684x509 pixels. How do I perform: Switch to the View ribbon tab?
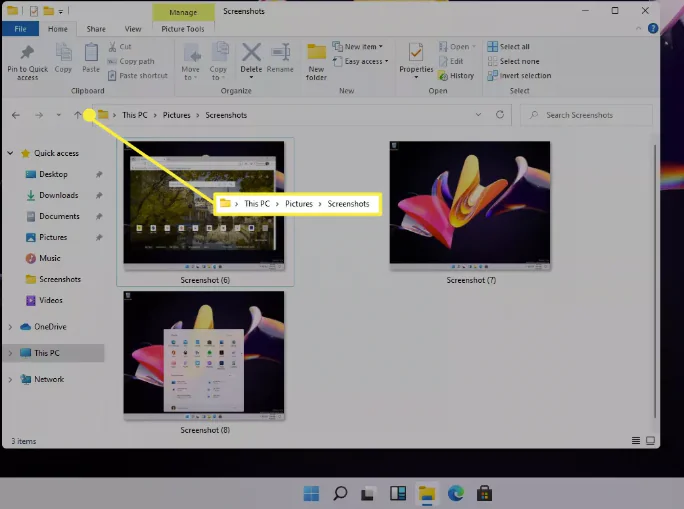132,29
